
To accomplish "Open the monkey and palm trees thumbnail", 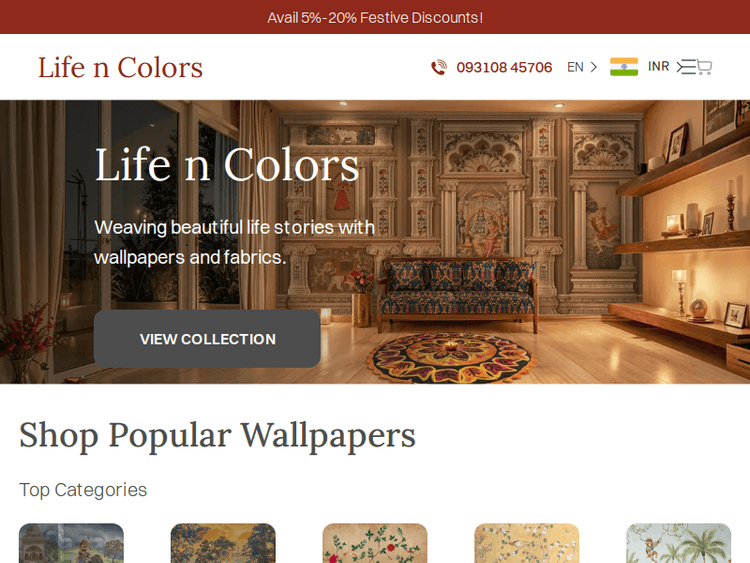I will pos(678,543).
